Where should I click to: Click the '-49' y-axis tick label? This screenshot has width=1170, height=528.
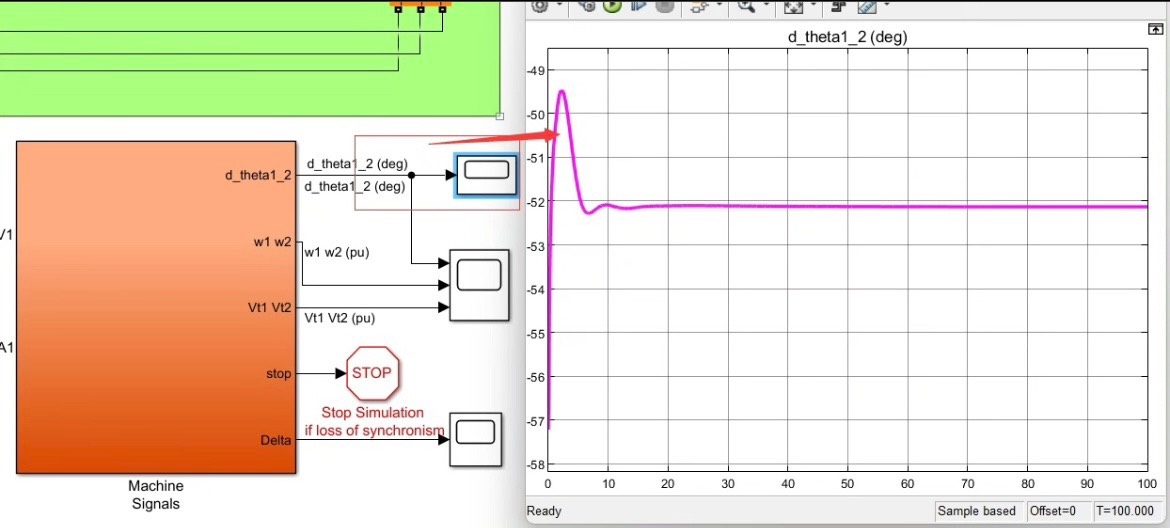coord(536,71)
